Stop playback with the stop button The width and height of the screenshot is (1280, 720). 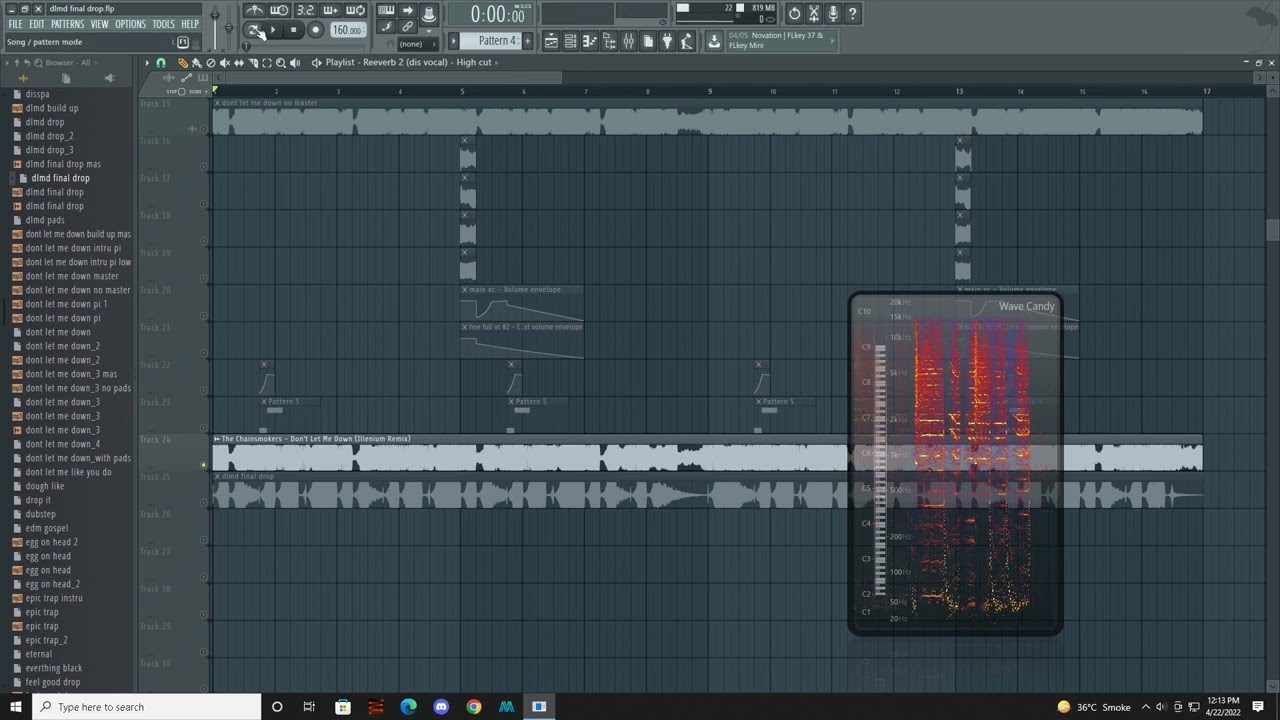coord(293,30)
